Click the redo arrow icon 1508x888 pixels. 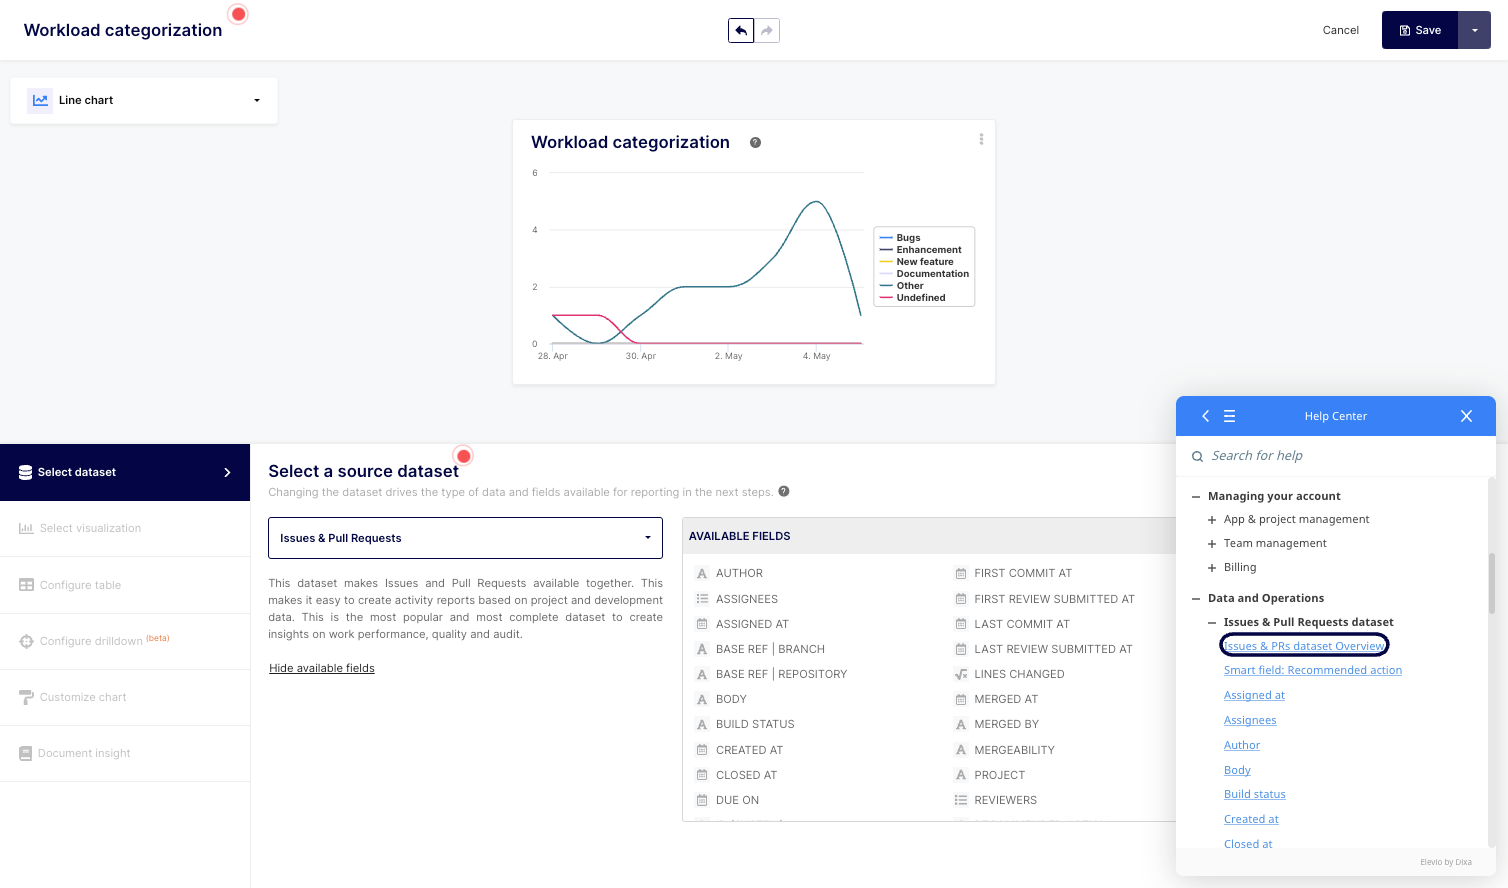click(x=767, y=31)
